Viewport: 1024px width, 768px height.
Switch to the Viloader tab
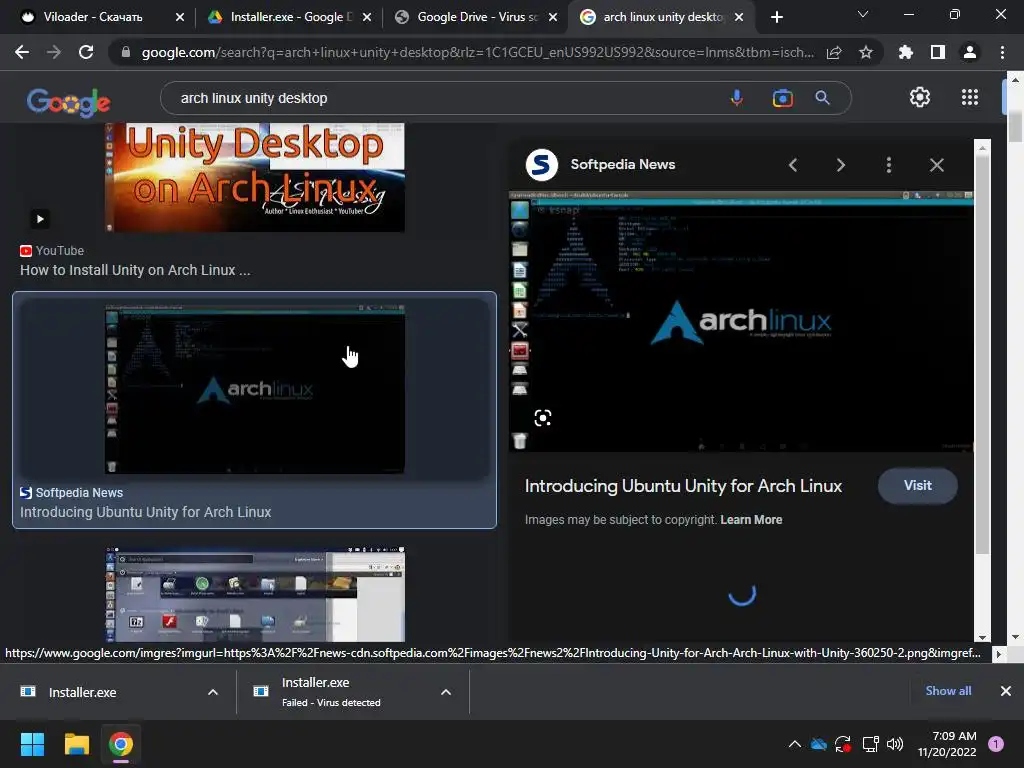click(x=91, y=17)
